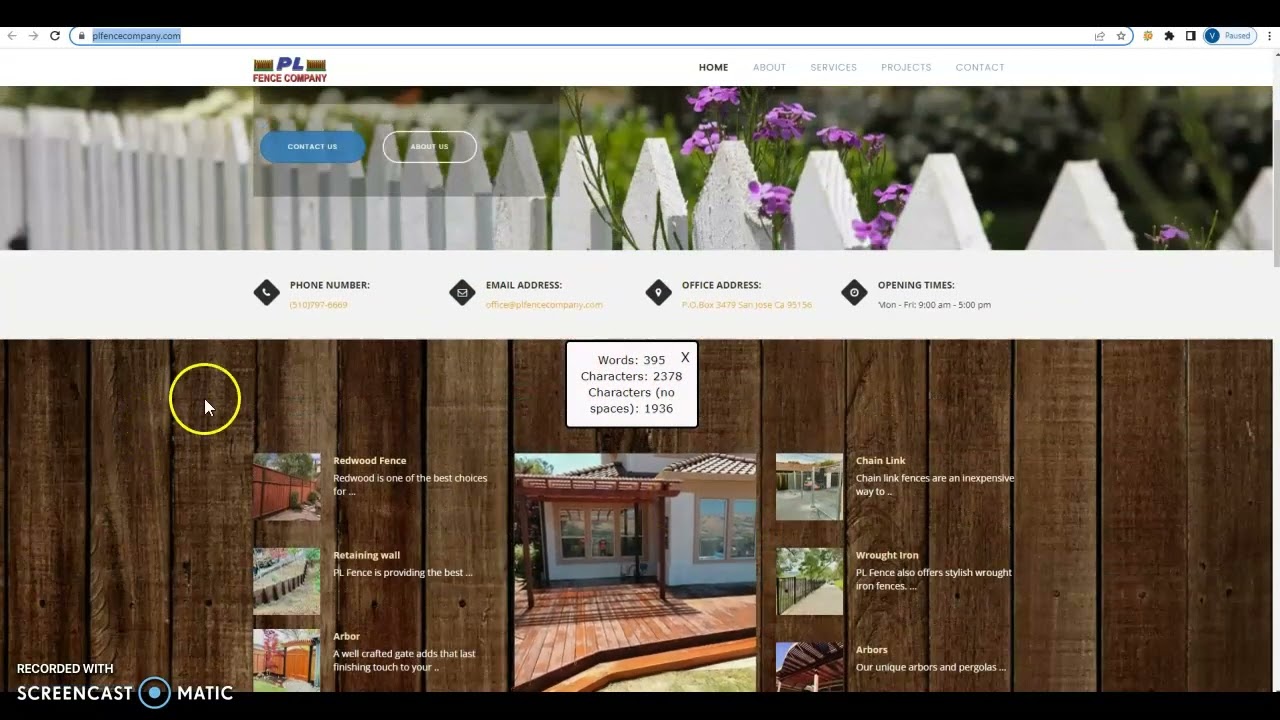Reload the page with the refresh icon
Viewport: 1280px width, 720px height.
pyautogui.click(x=55, y=36)
